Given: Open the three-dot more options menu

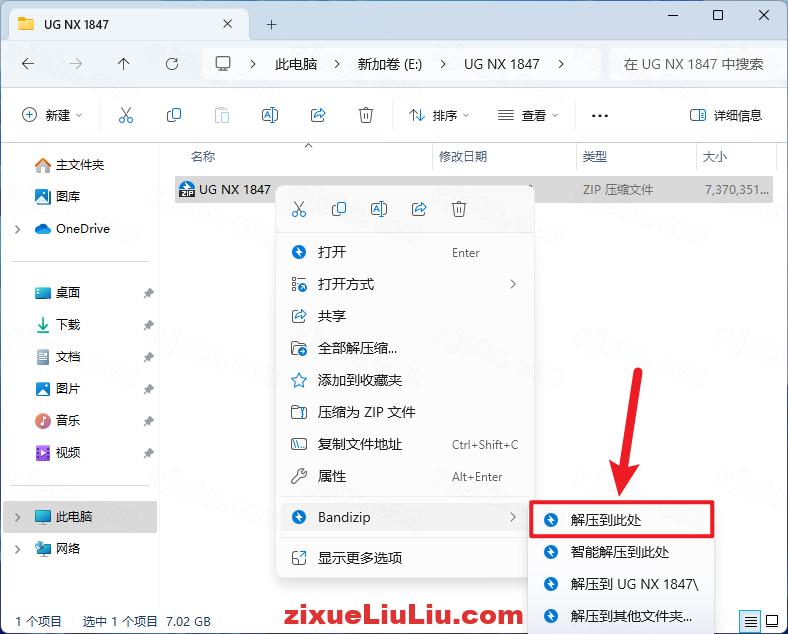Looking at the screenshot, I should 600,116.
